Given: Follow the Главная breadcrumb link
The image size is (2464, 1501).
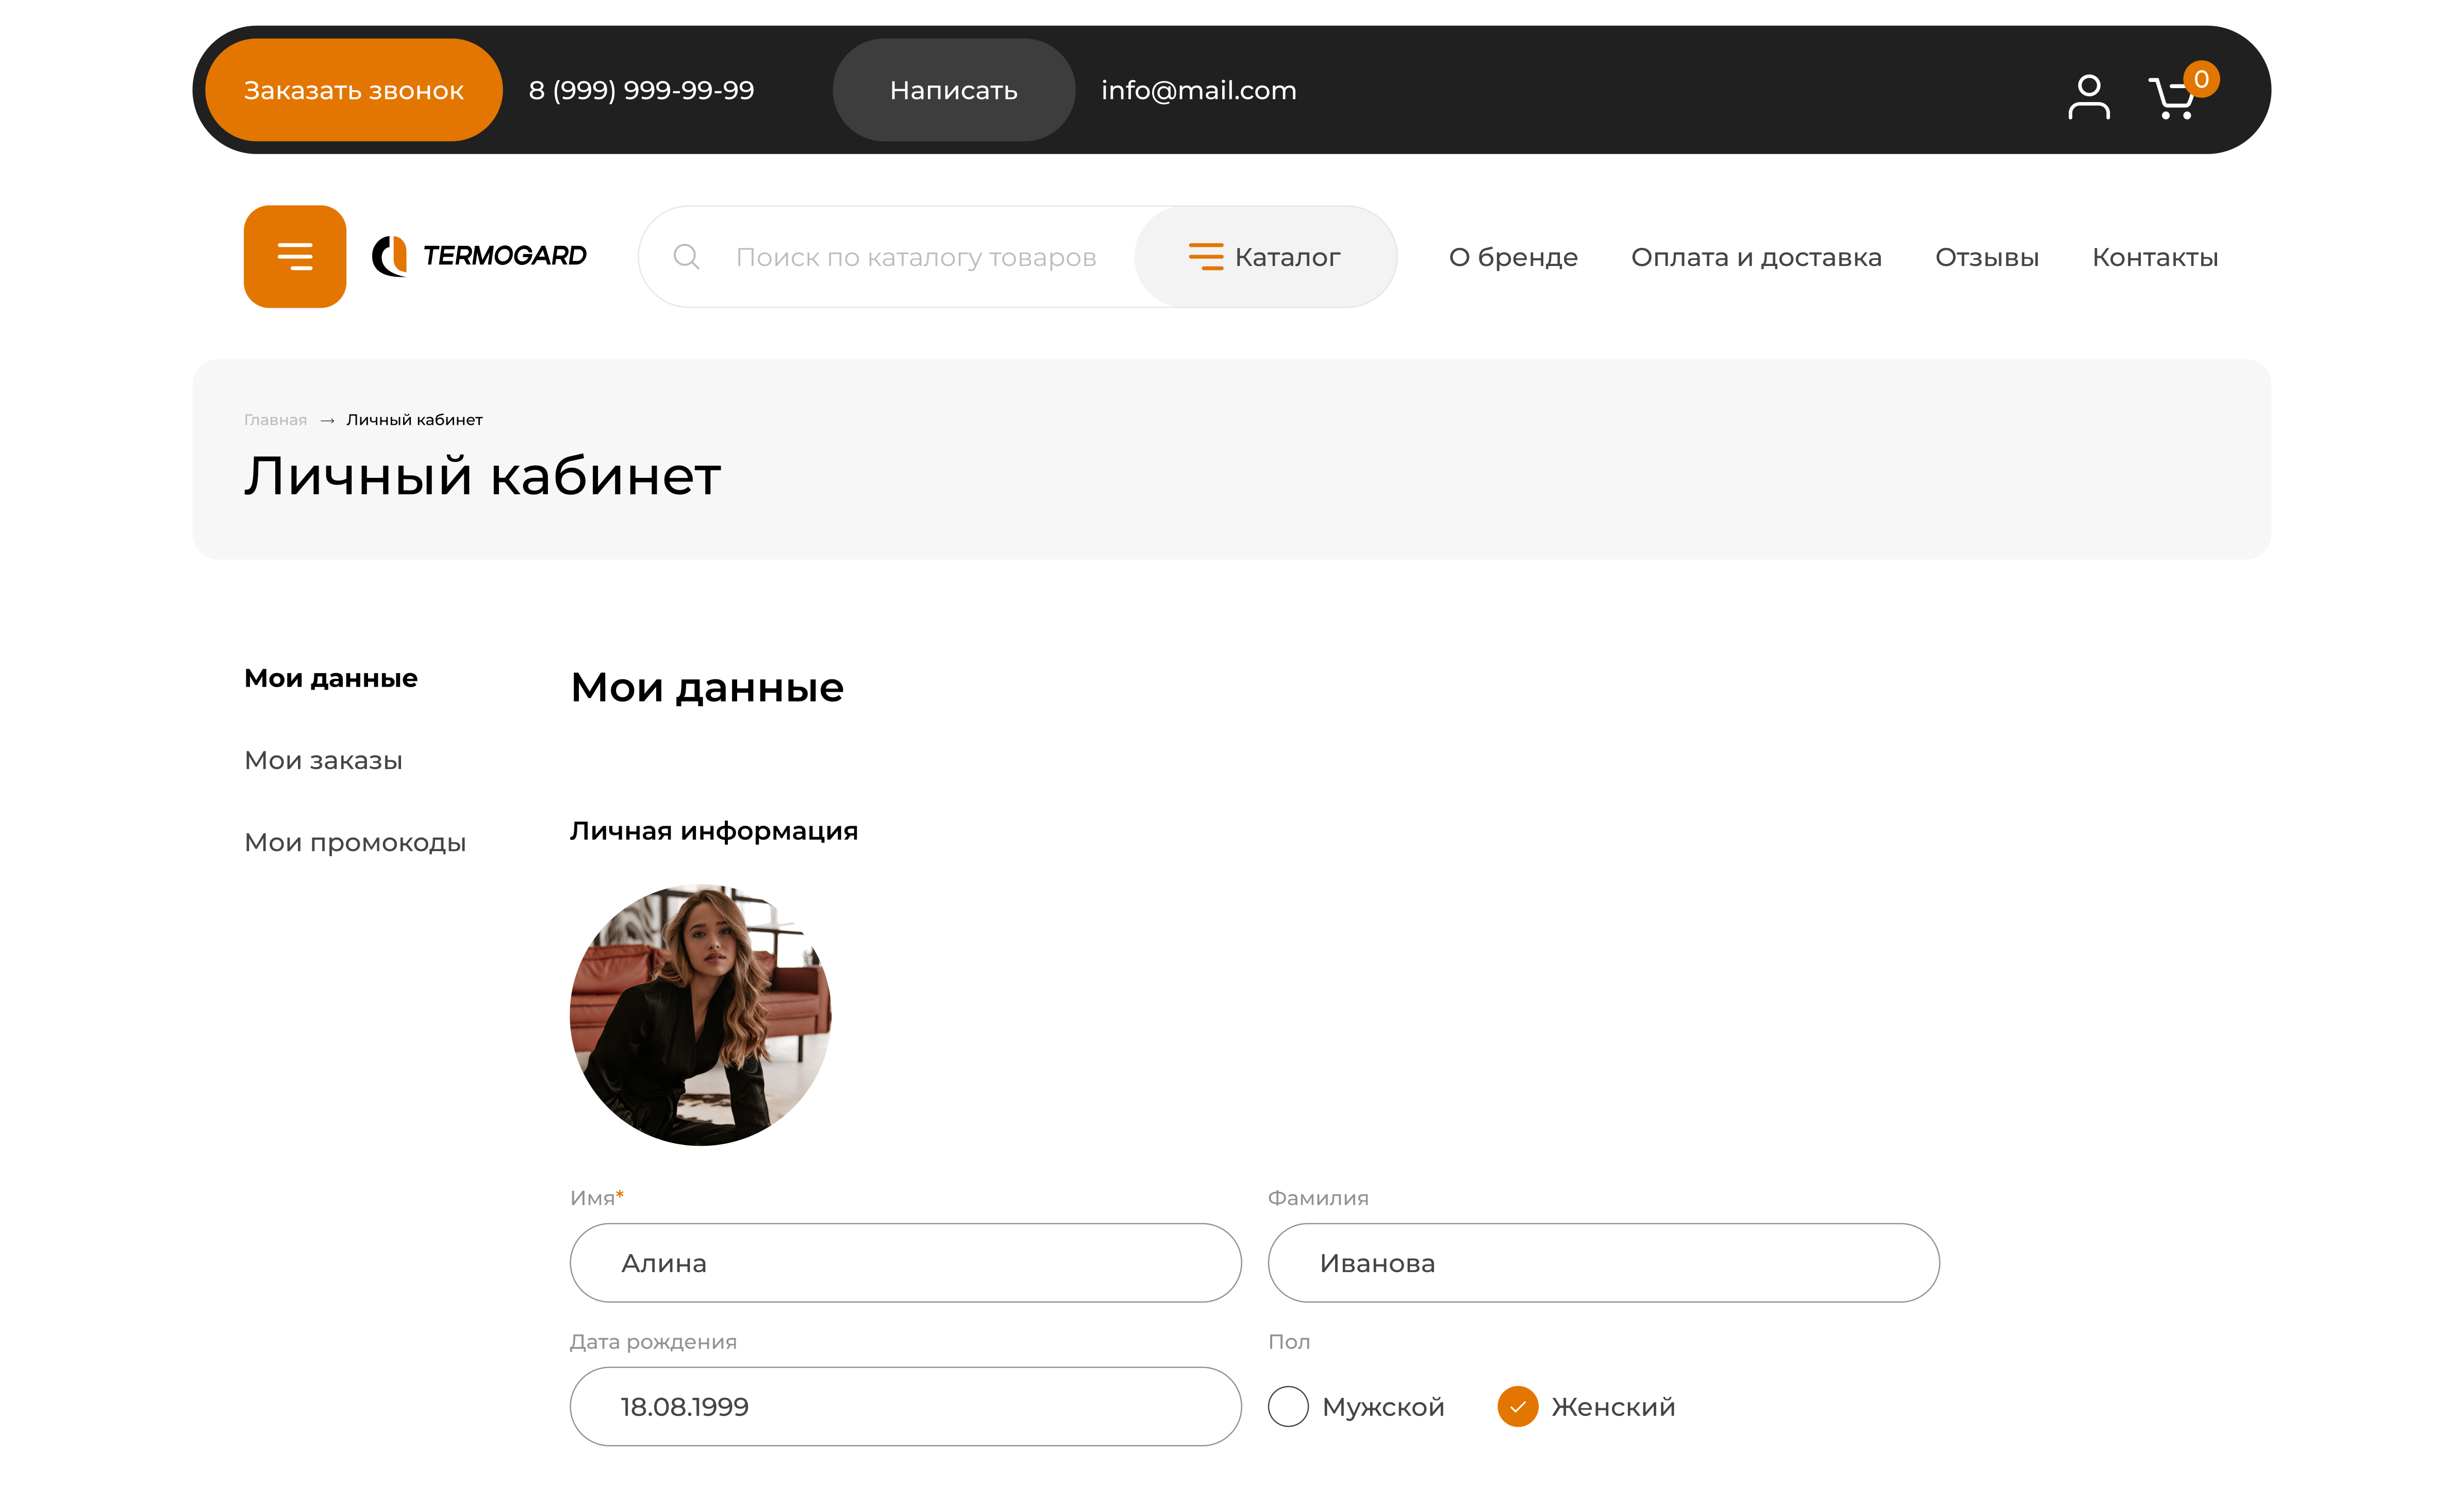Looking at the screenshot, I should pyautogui.click(x=275, y=420).
